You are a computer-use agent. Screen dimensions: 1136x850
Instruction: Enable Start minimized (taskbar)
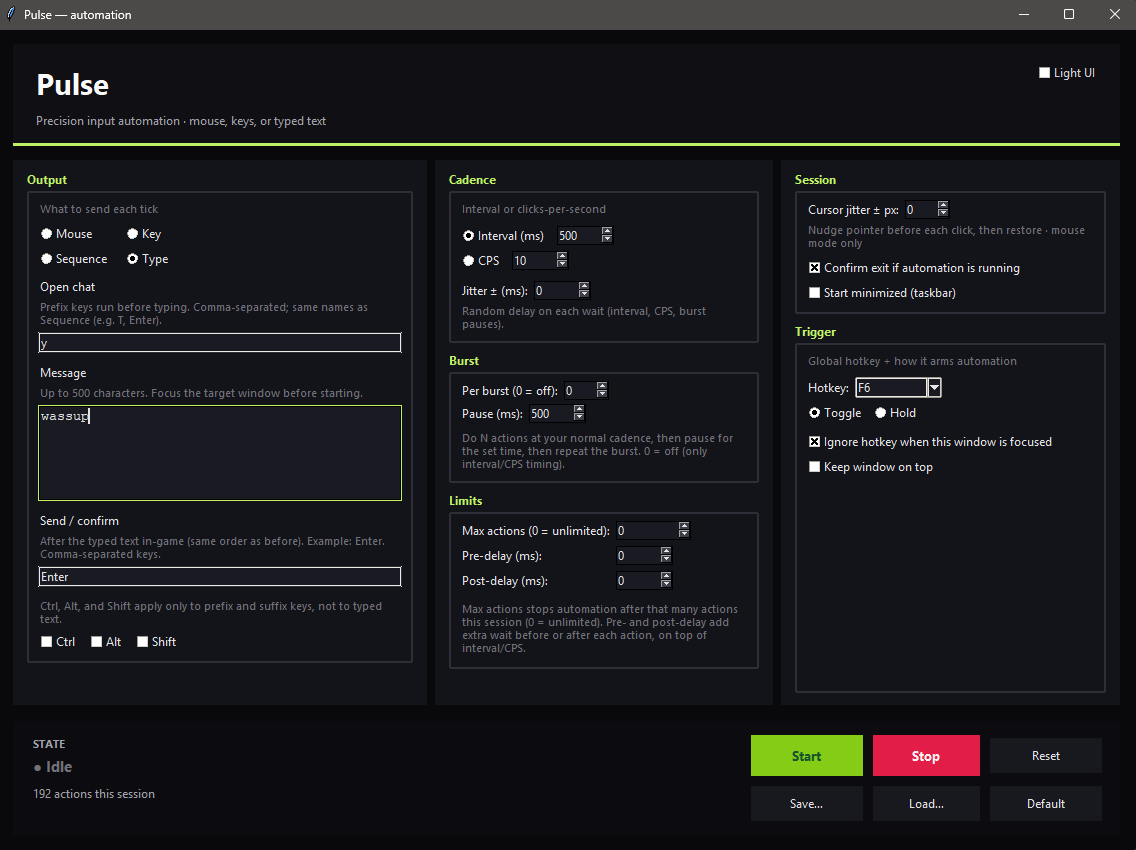click(882, 293)
